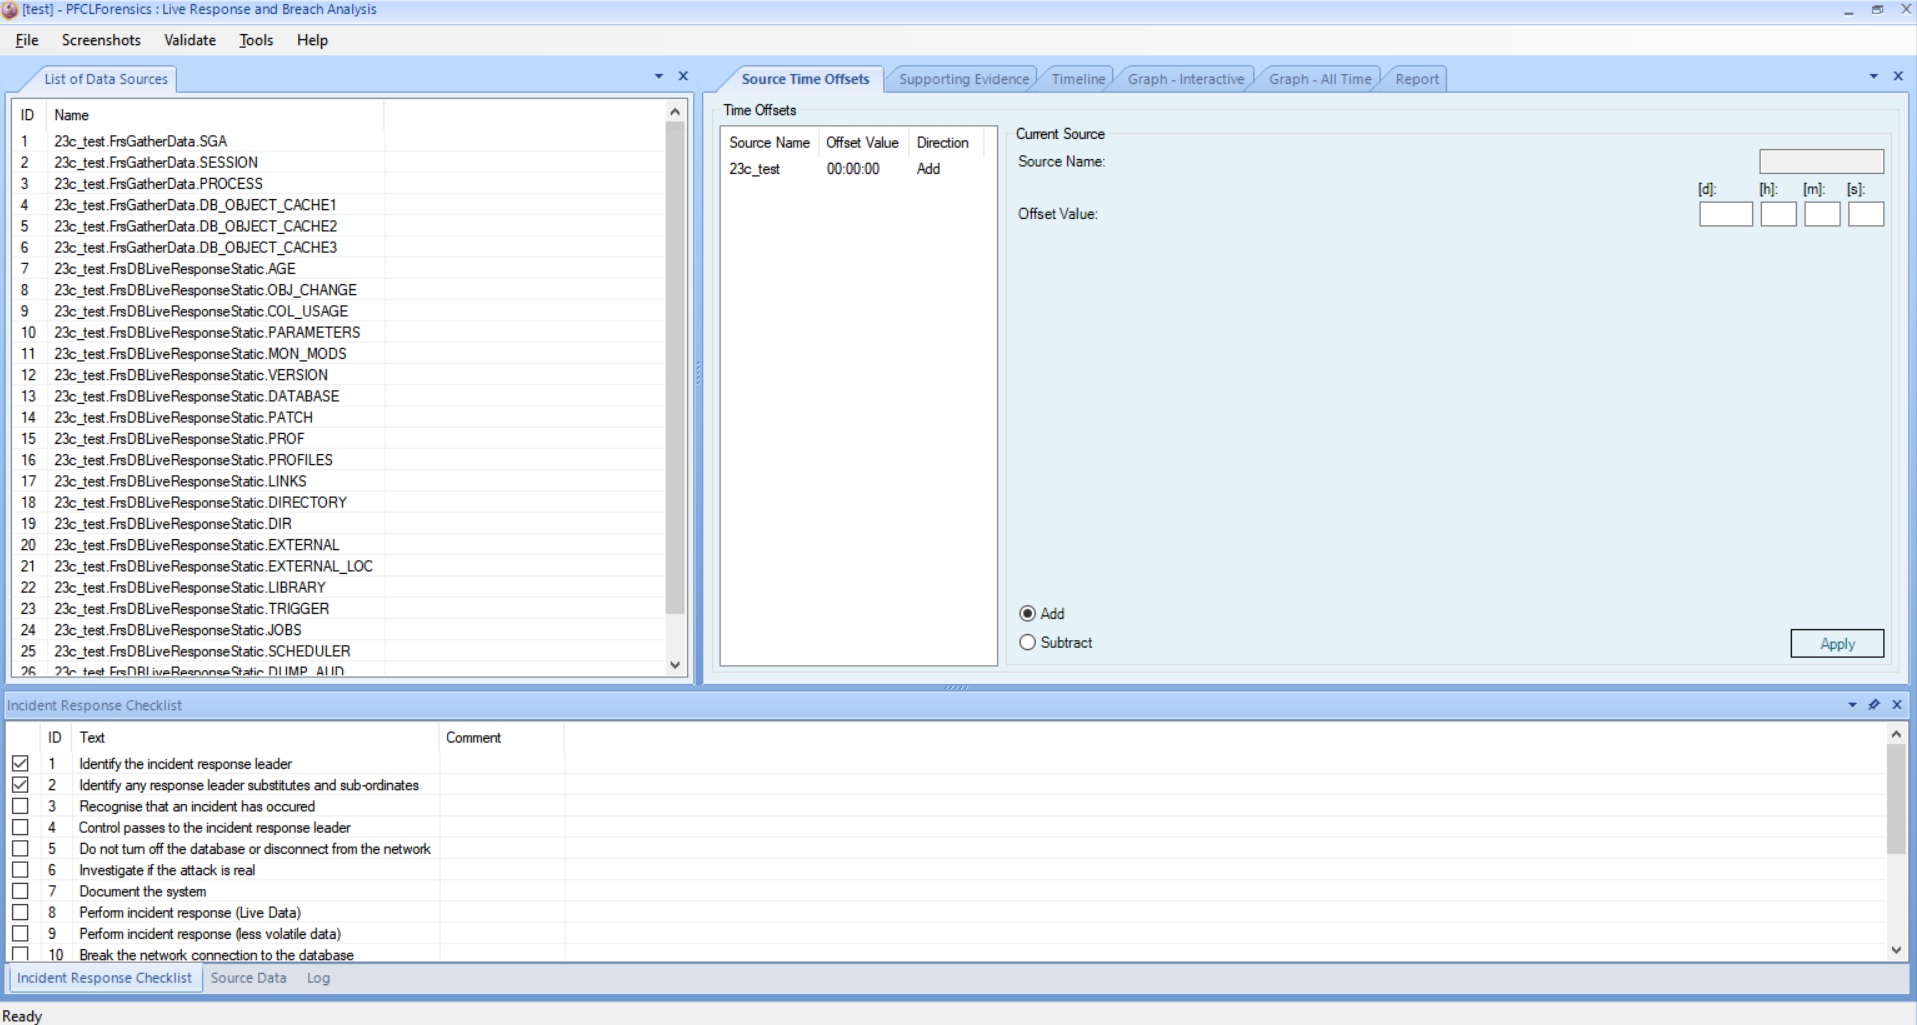The image size is (1917, 1025).
Task: Click the Text column header in checklist
Action: [255, 738]
